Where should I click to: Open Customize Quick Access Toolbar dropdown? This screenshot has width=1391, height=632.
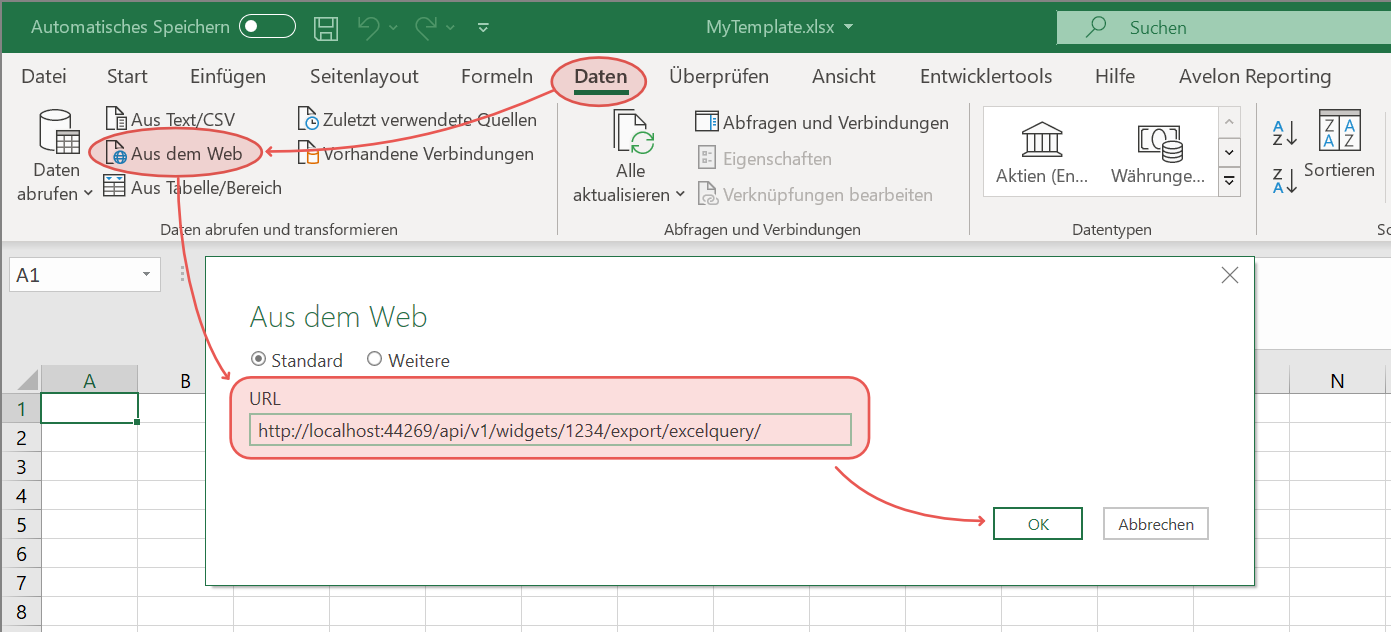click(484, 28)
